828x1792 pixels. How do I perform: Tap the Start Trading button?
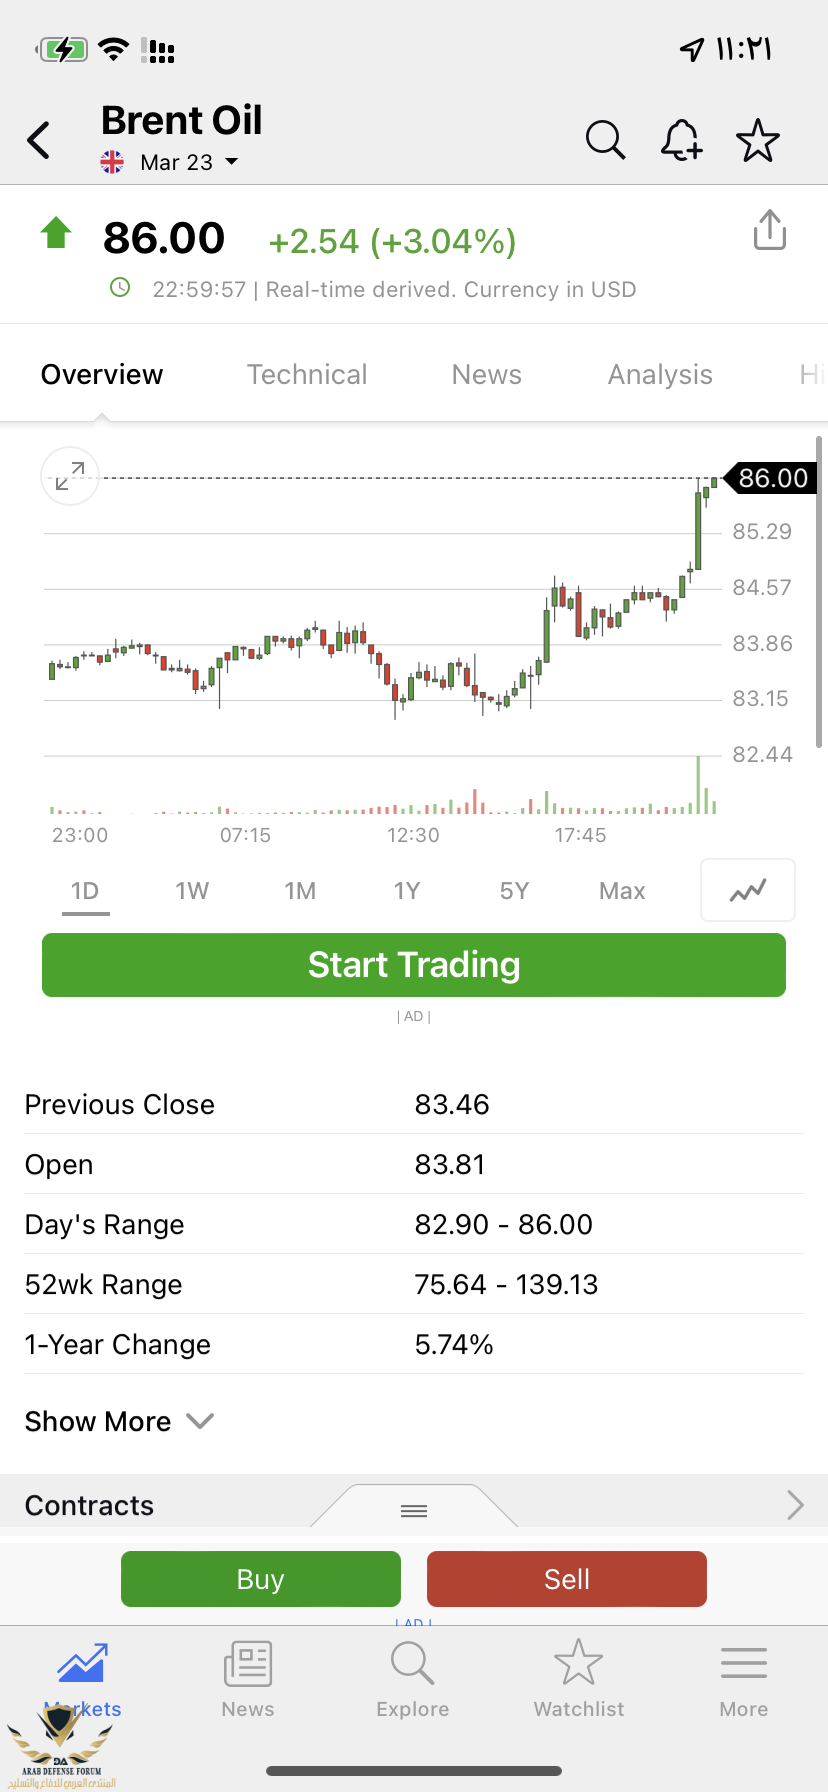coord(414,965)
